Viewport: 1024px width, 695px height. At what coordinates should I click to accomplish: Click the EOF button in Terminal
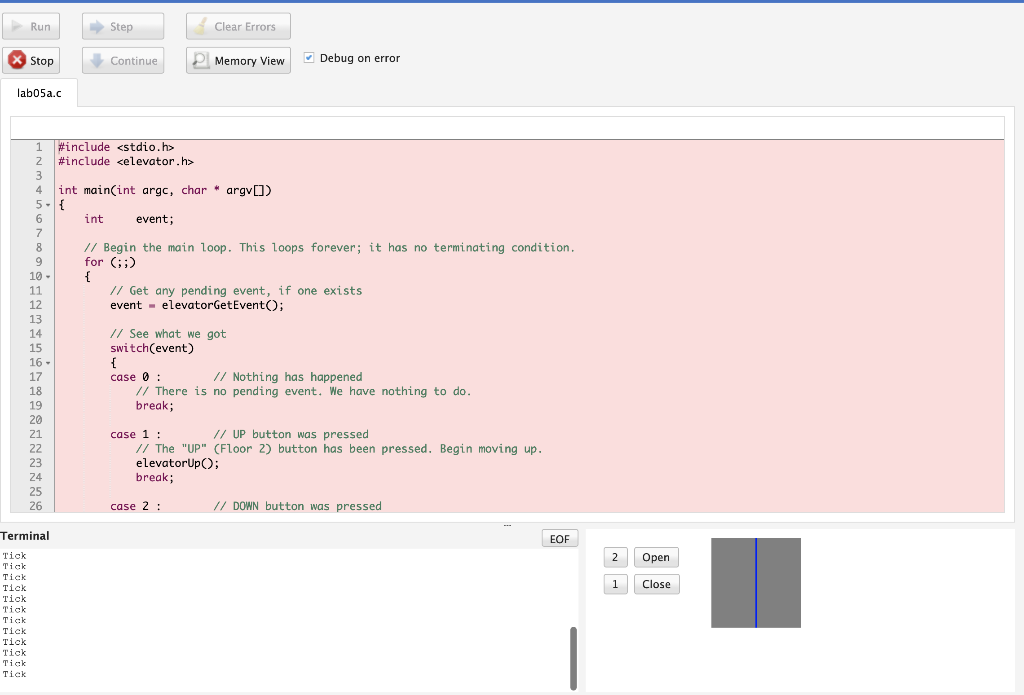tap(558, 537)
